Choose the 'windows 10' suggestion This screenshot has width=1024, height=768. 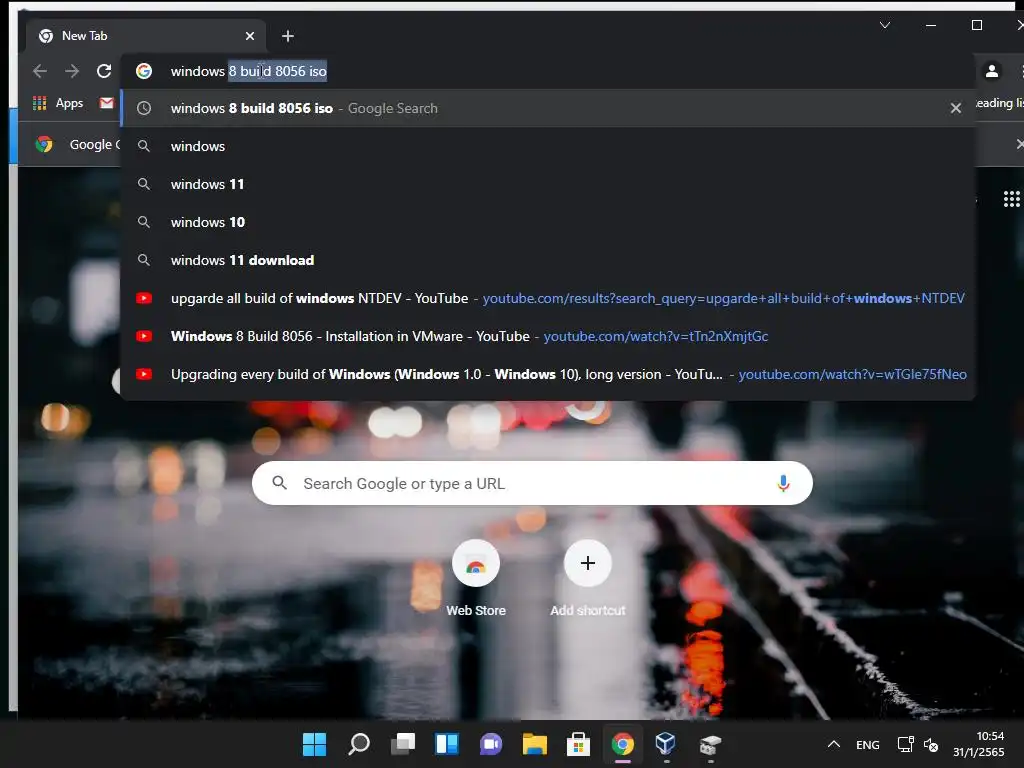[549, 222]
